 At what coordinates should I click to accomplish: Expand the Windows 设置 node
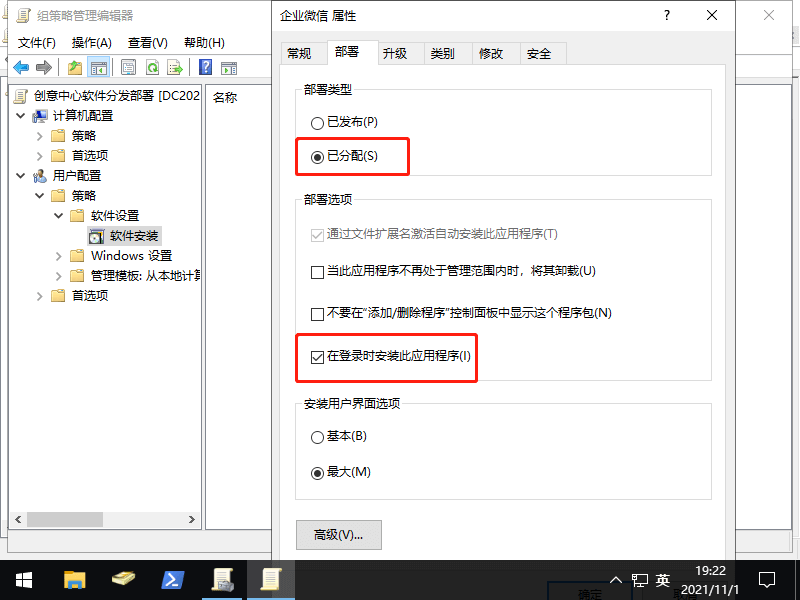click(x=59, y=256)
